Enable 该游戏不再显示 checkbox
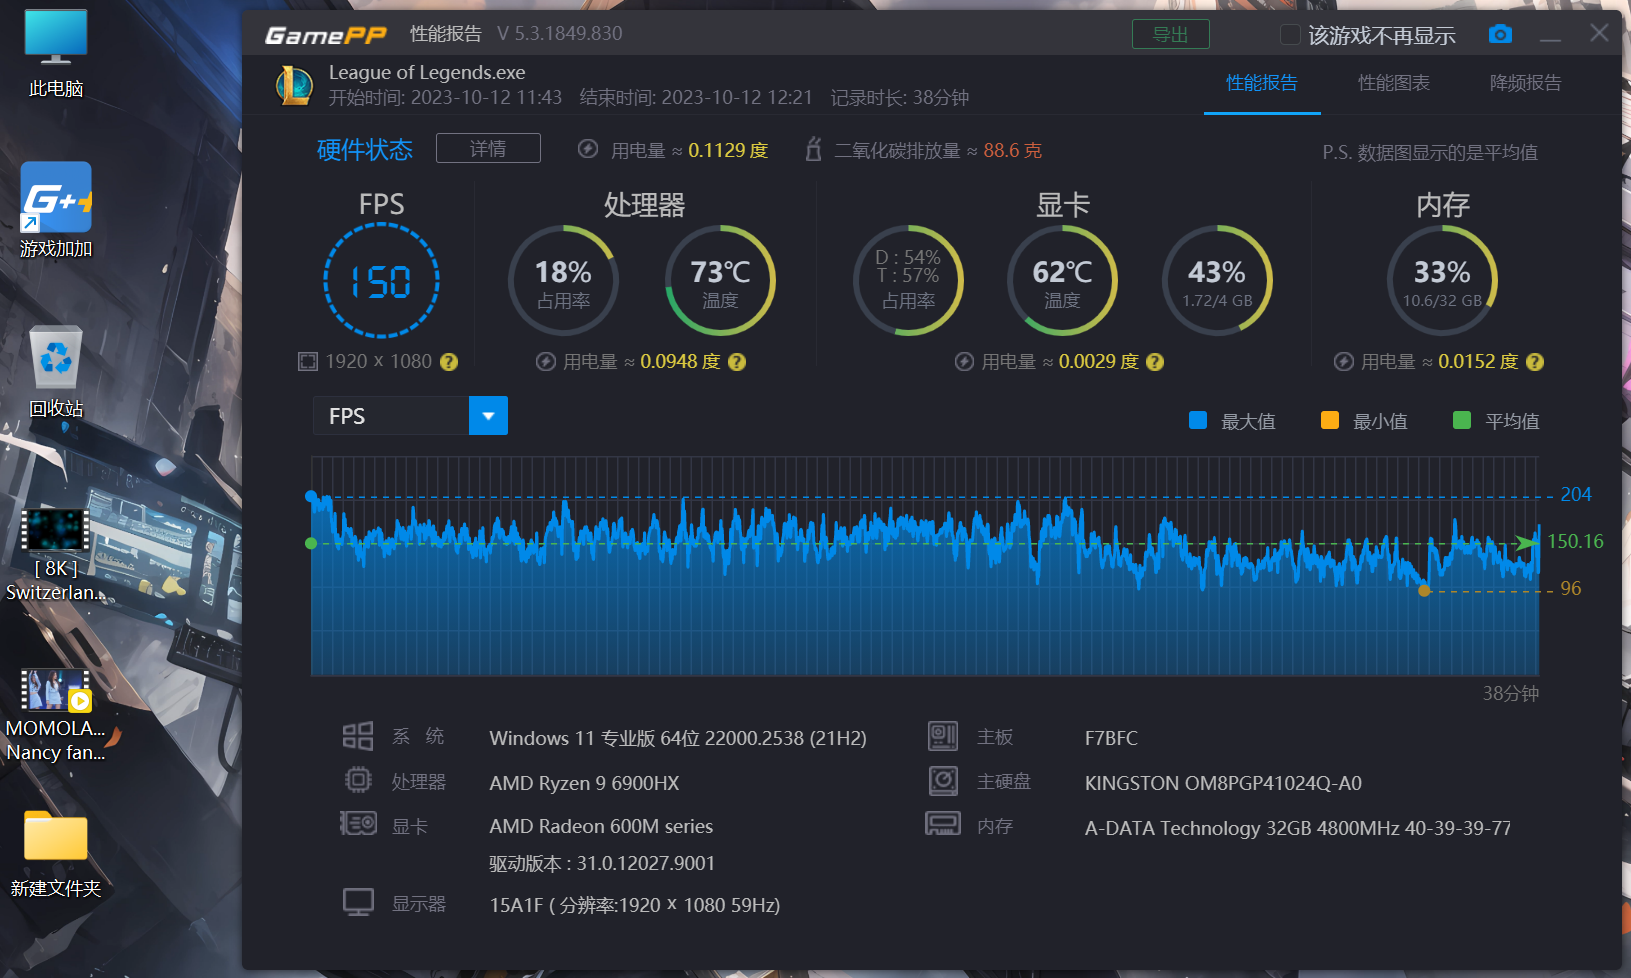This screenshot has width=1631, height=978. coord(1290,35)
